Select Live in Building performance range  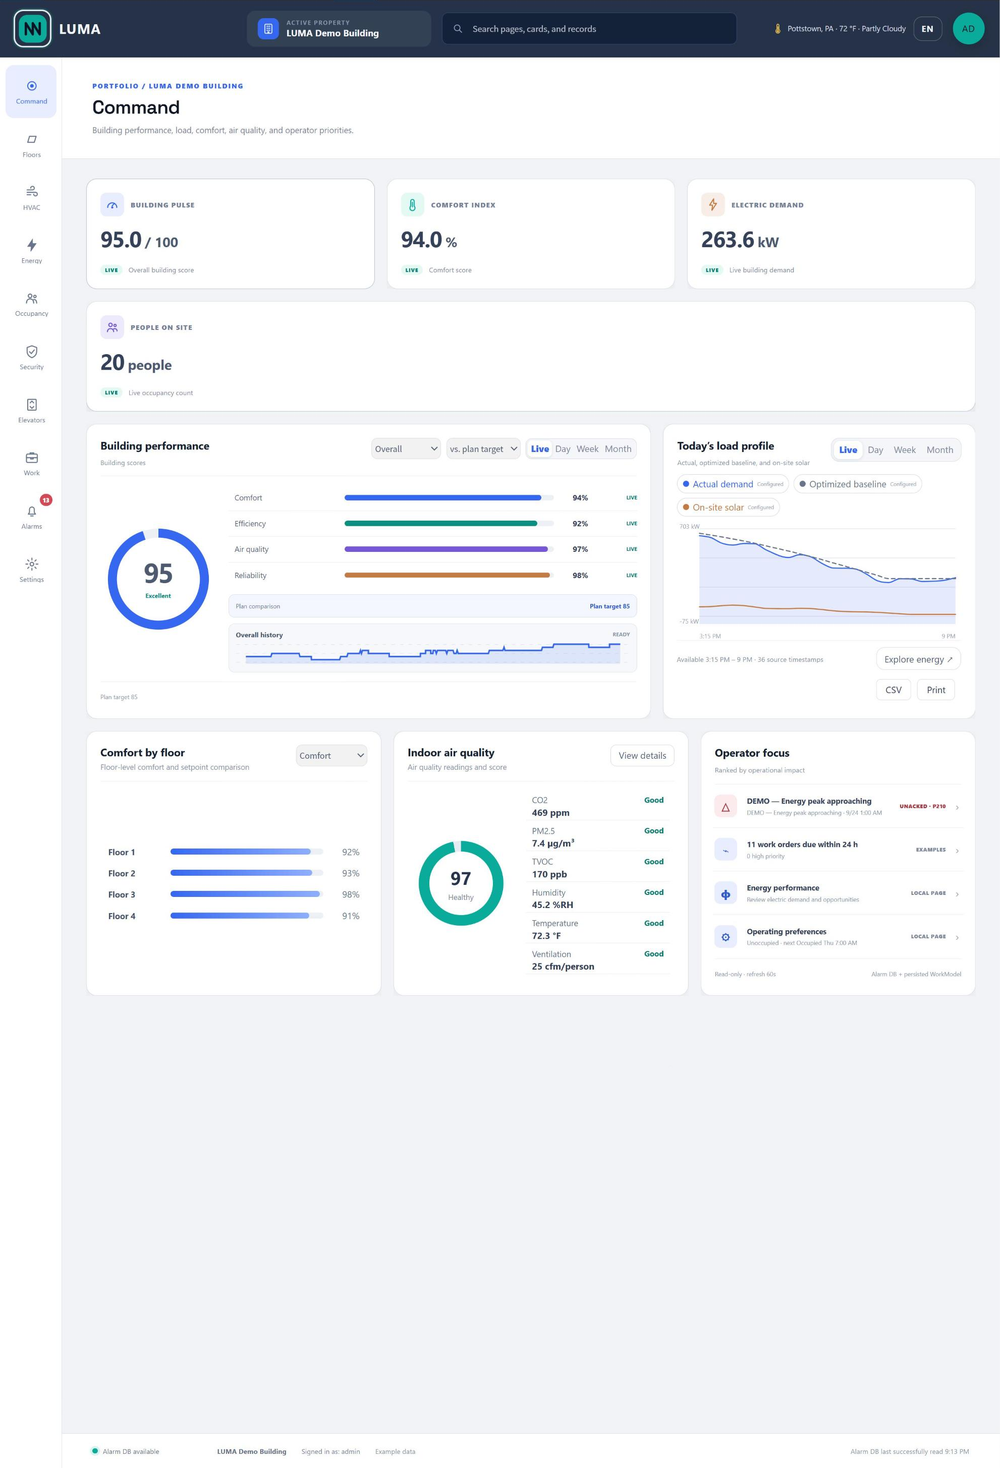coord(540,449)
